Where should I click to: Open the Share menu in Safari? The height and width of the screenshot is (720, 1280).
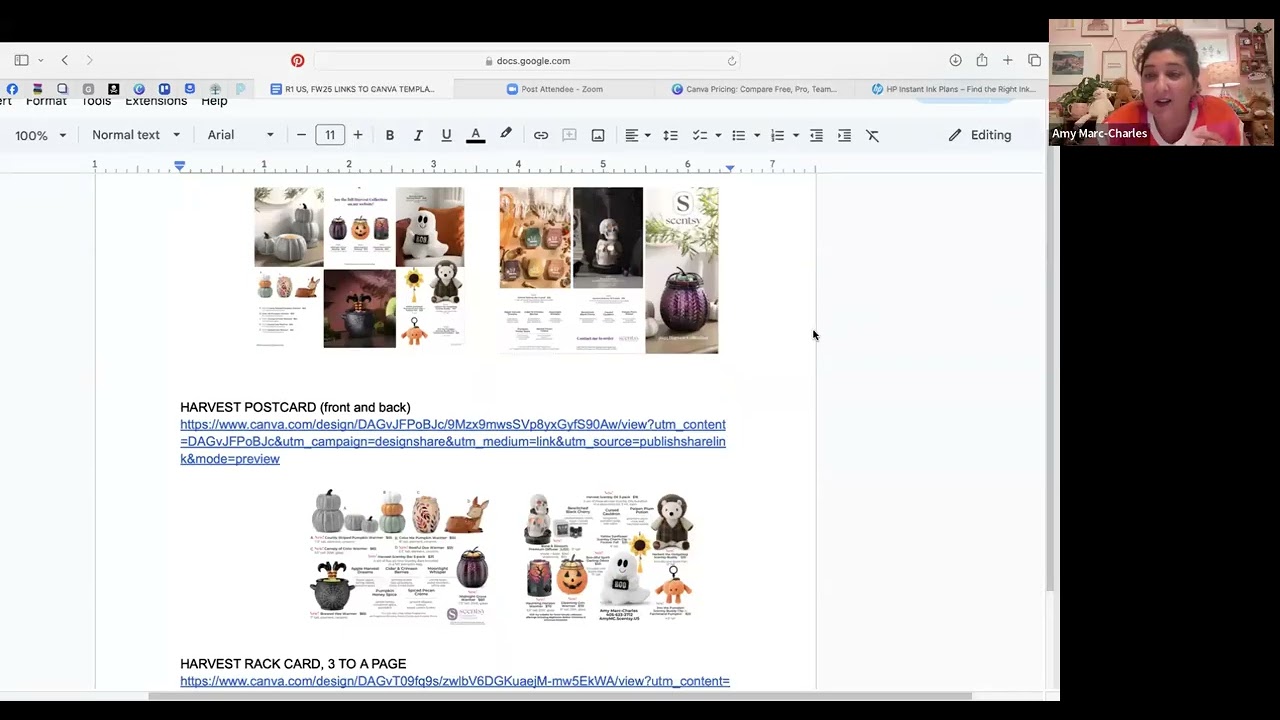coord(982,61)
